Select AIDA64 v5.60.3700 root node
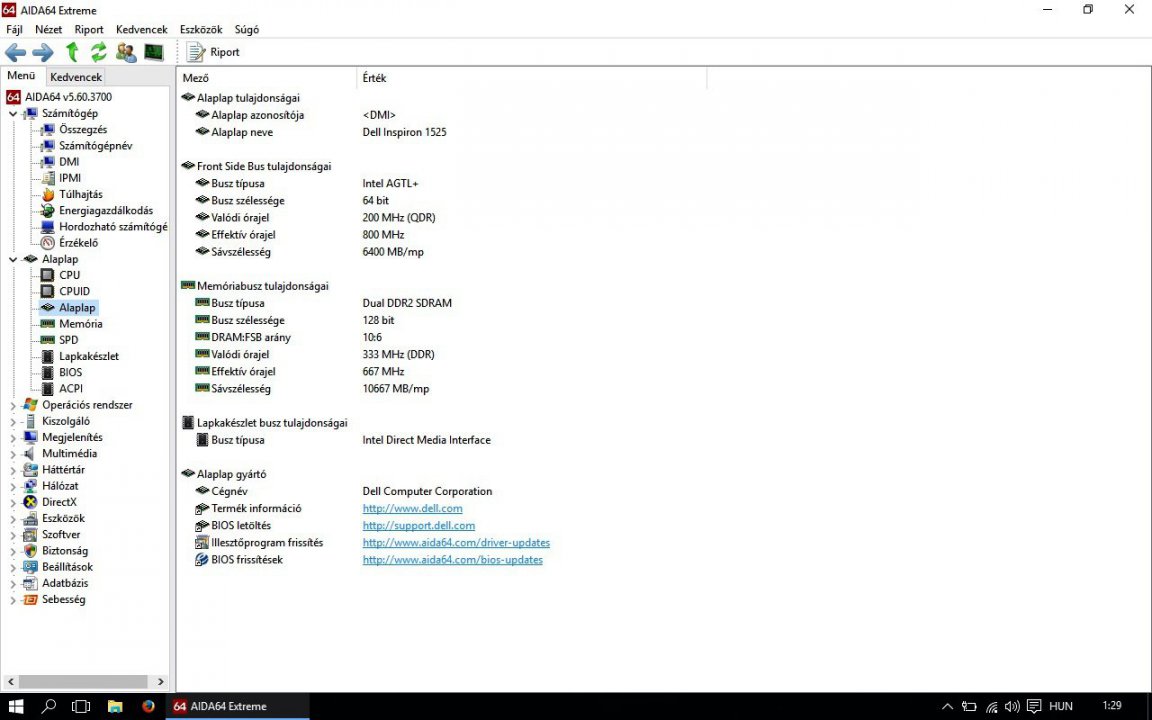The height and width of the screenshot is (720, 1152). pyautogui.click(x=68, y=97)
